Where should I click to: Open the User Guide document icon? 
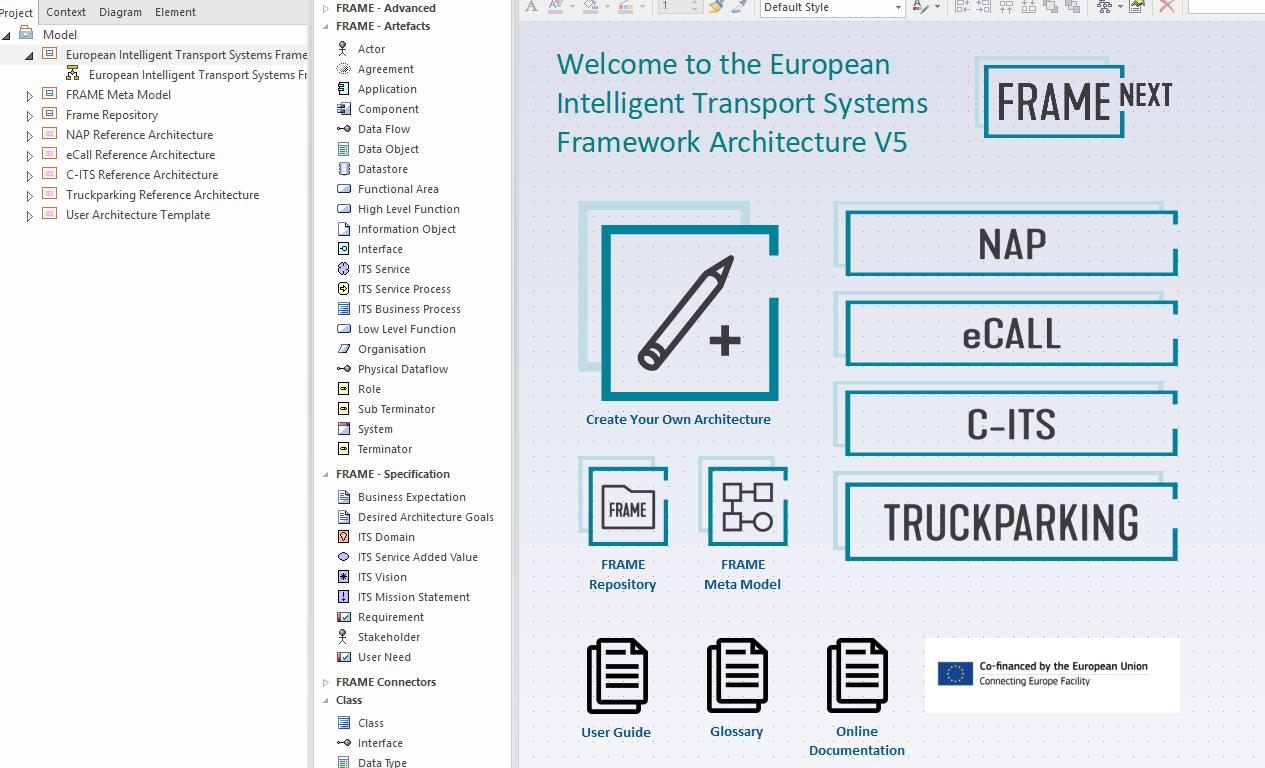click(x=617, y=677)
